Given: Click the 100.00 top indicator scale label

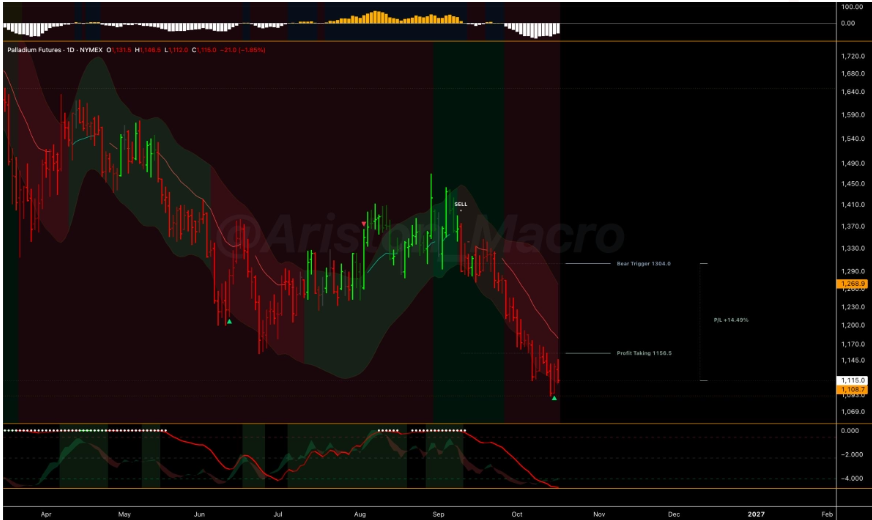Looking at the screenshot, I should [x=852, y=7].
